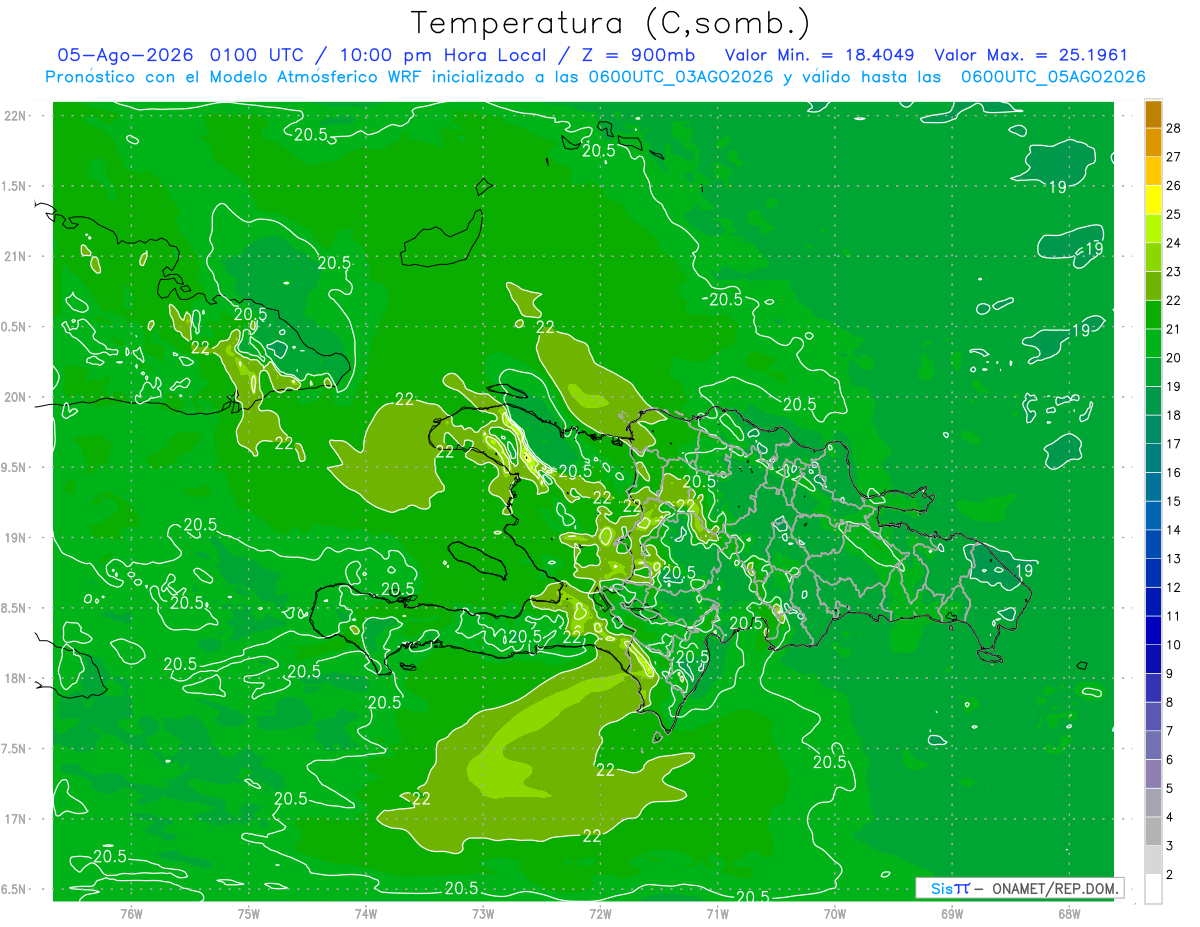Click the 72W longitude axis label
The width and height of the screenshot is (1200, 927).
[600, 913]
